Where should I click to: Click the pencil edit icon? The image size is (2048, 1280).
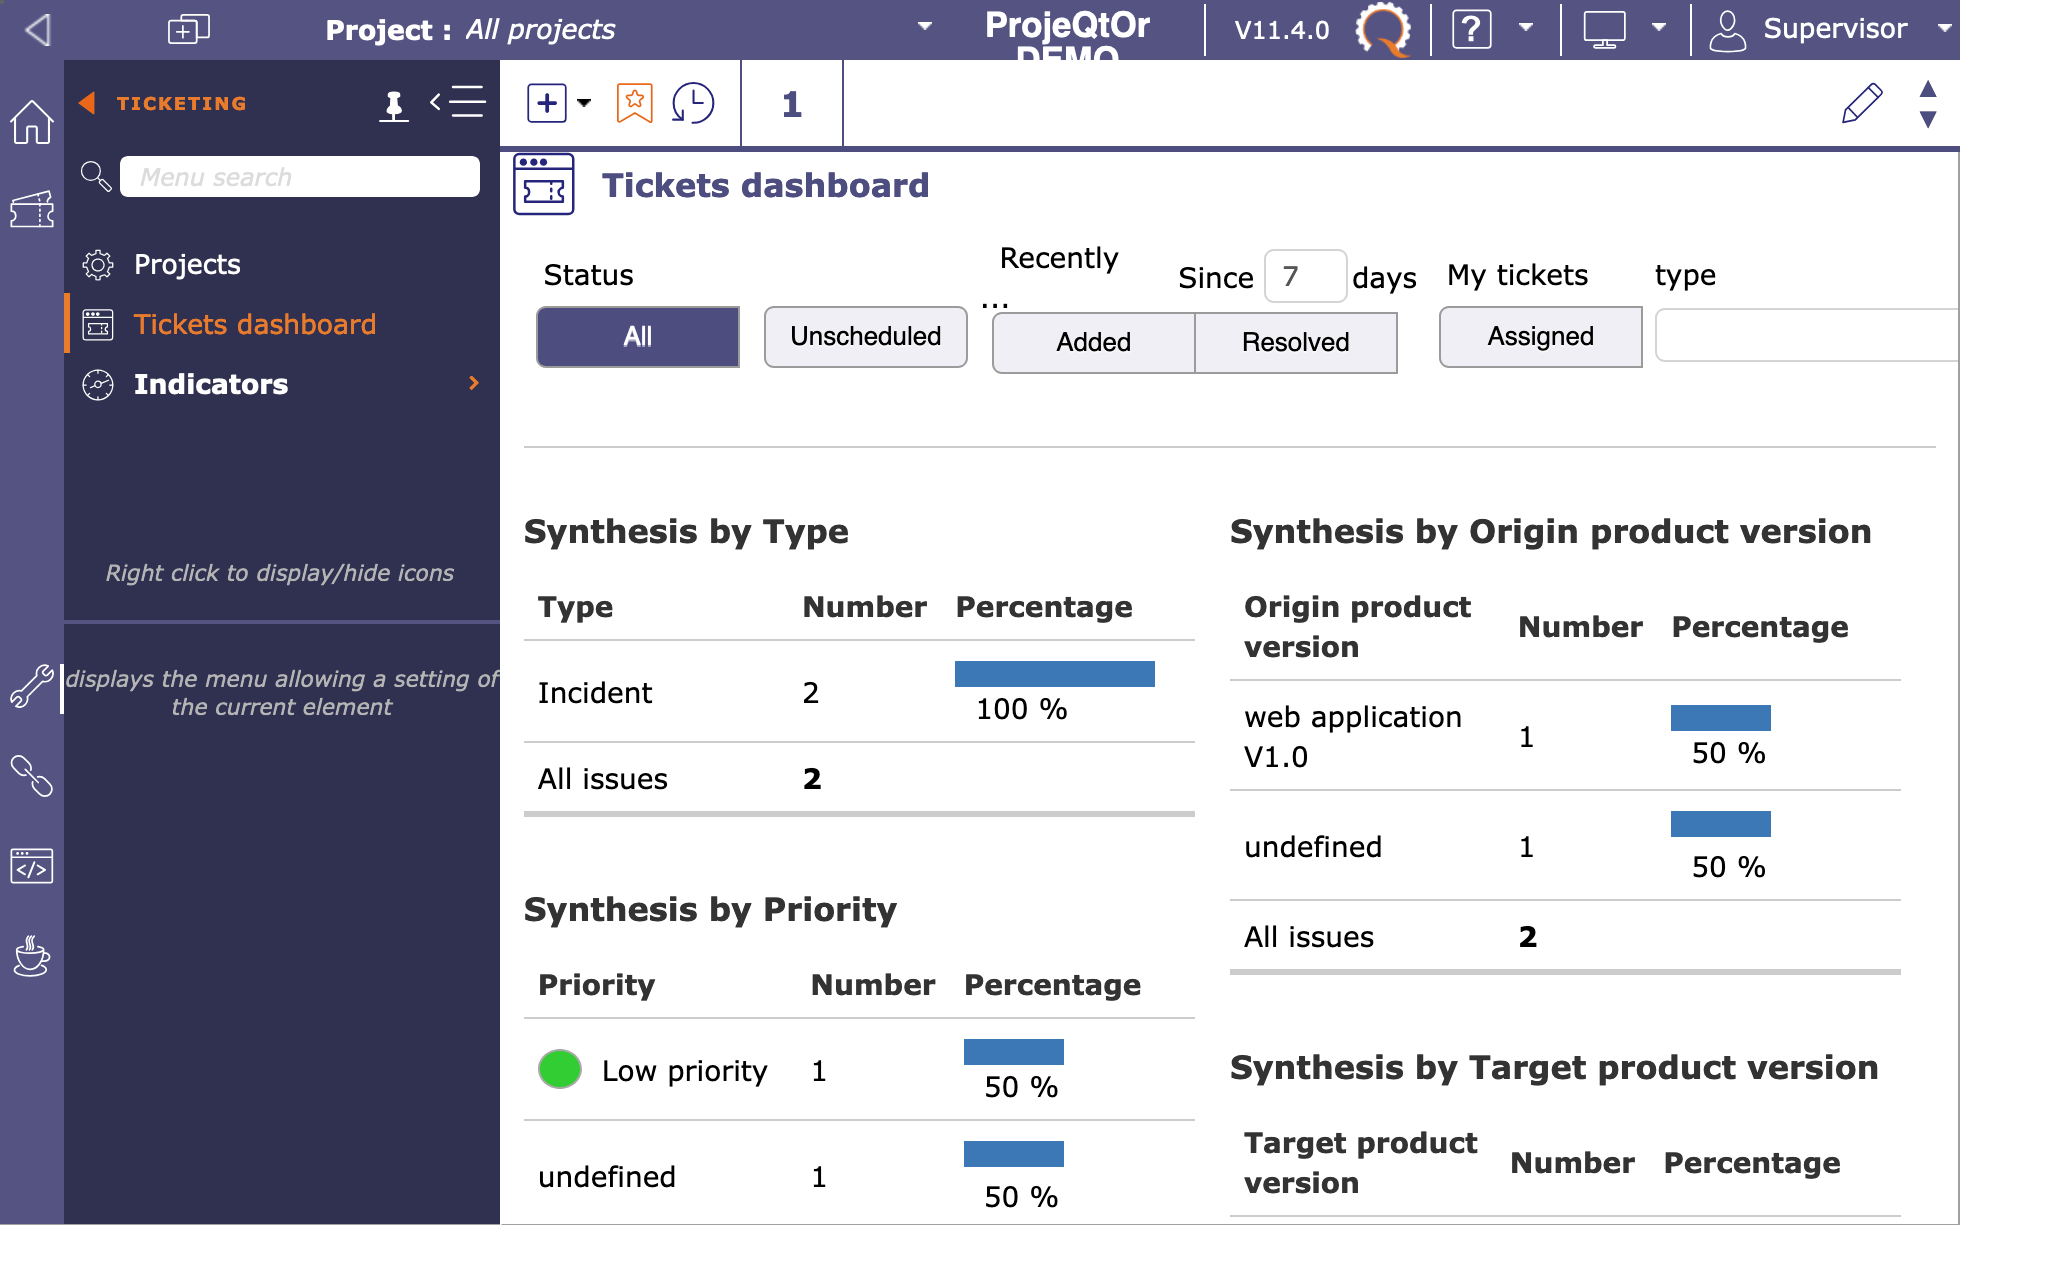pos(1861,103)
